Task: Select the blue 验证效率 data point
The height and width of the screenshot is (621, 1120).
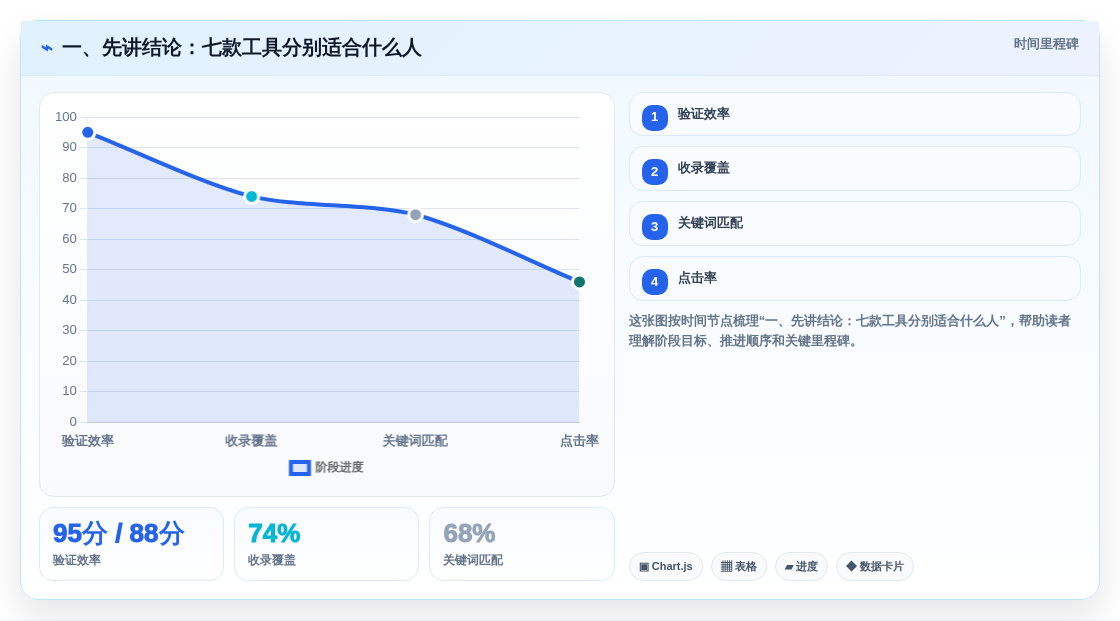Action: click(x=88, y=132)
